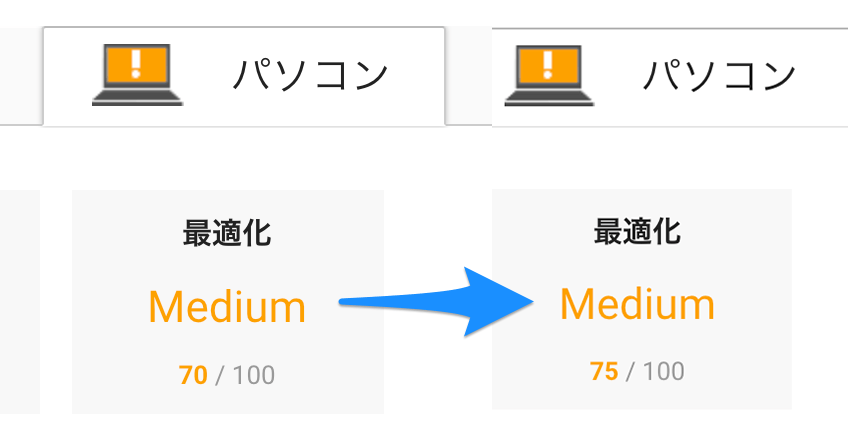The width and height of the screenshot is (848, 445).
Task: Click the partially visible gray card beside the 70 card
Action: pyautogui.click(x=19, y=300)
